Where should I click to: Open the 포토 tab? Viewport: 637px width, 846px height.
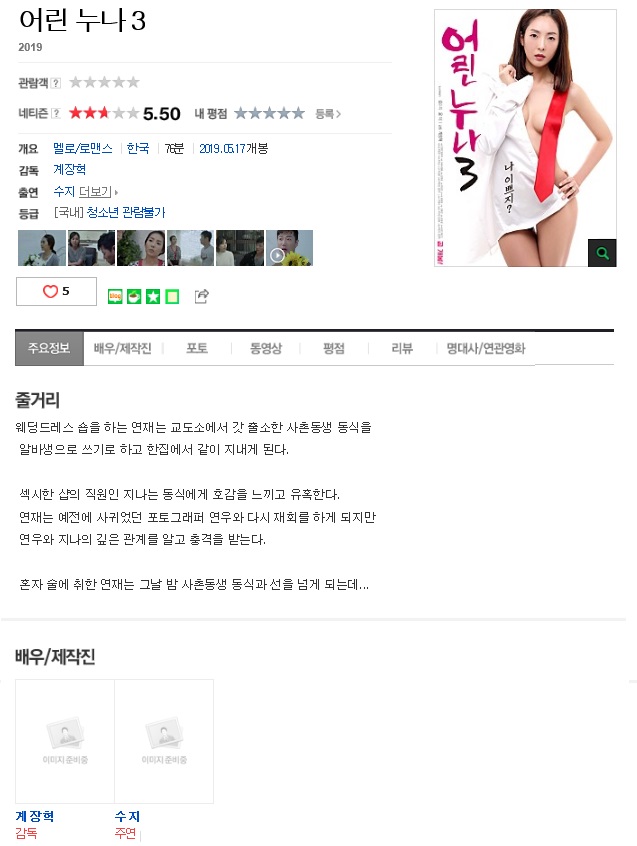pyautogui.click(x=197, y=348)
